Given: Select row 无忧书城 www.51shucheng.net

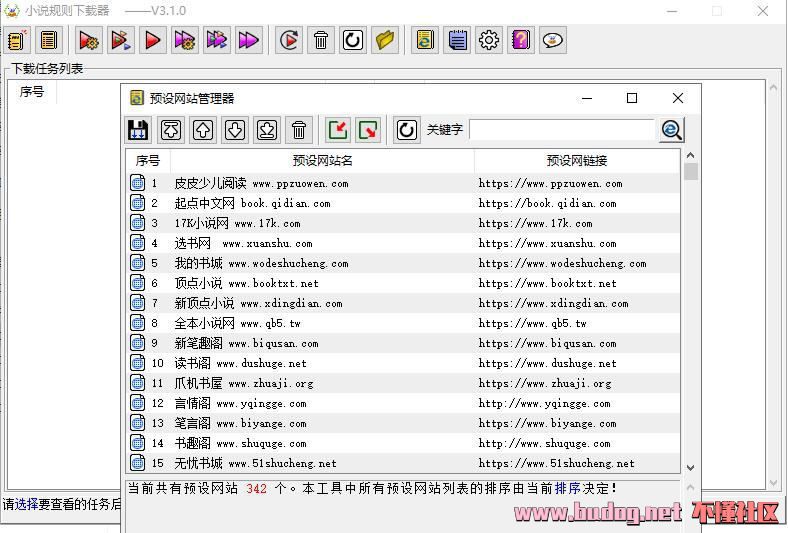Looking at the screenshot, I should point(403,463).
